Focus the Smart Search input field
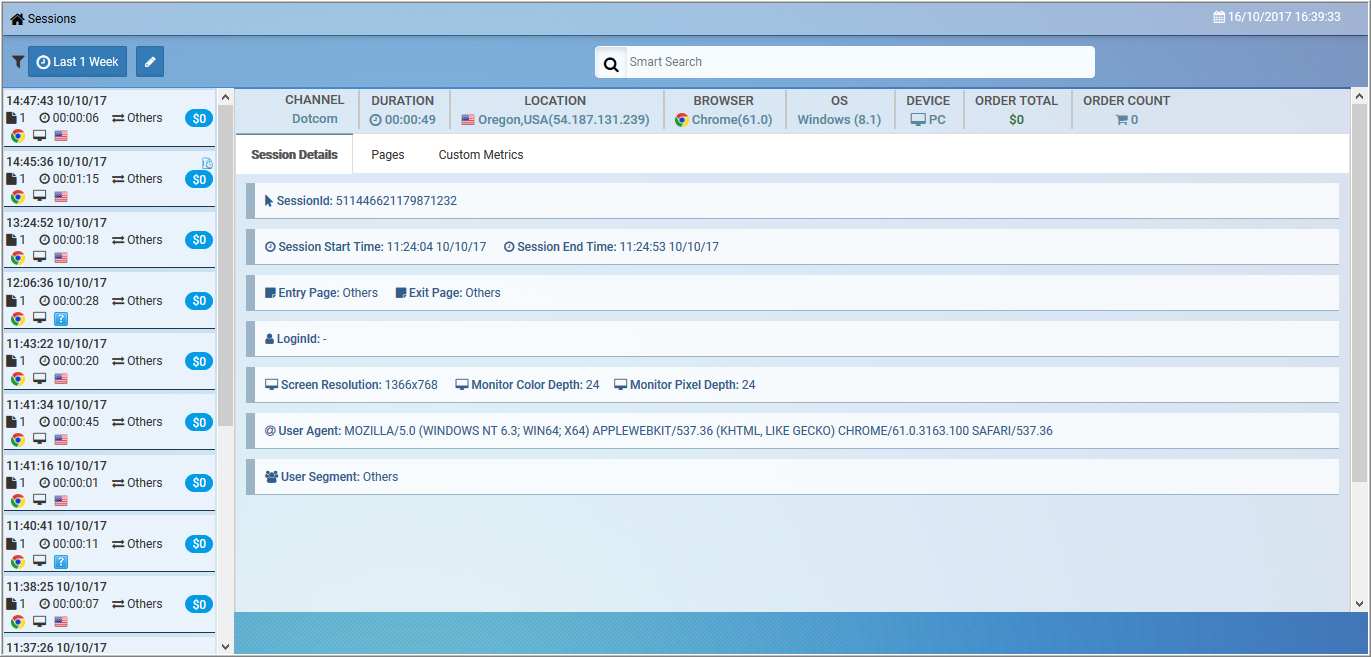Viewport: 1371px width, 657px height. [860, 62]
